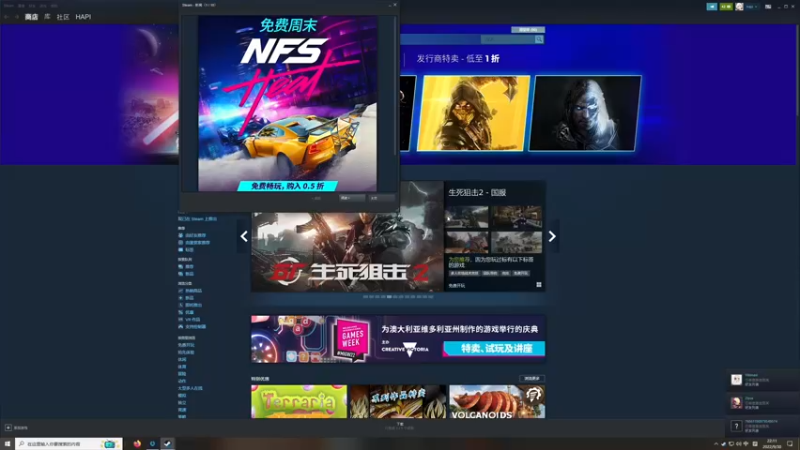Open the 社区 community tab

pos(63,17)
